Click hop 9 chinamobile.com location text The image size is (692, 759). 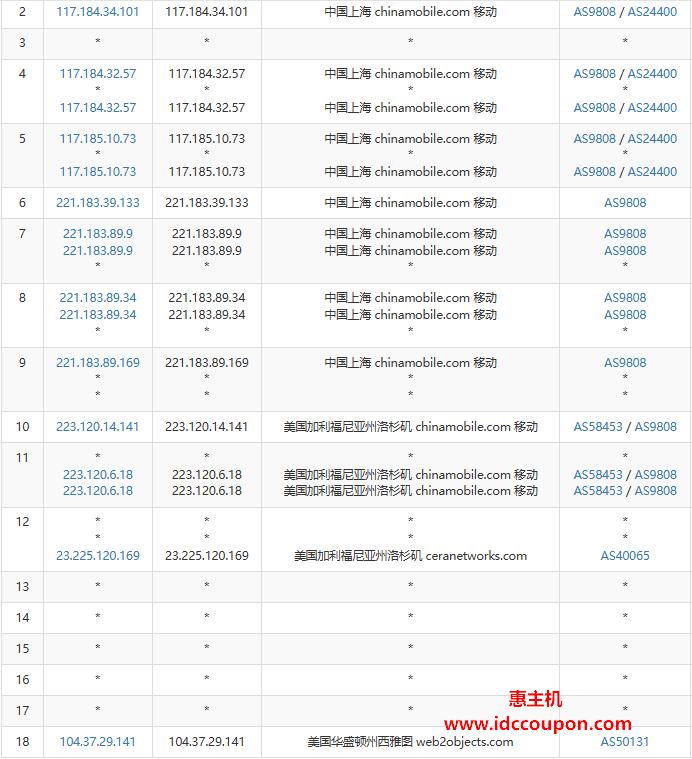pos(410,363)
